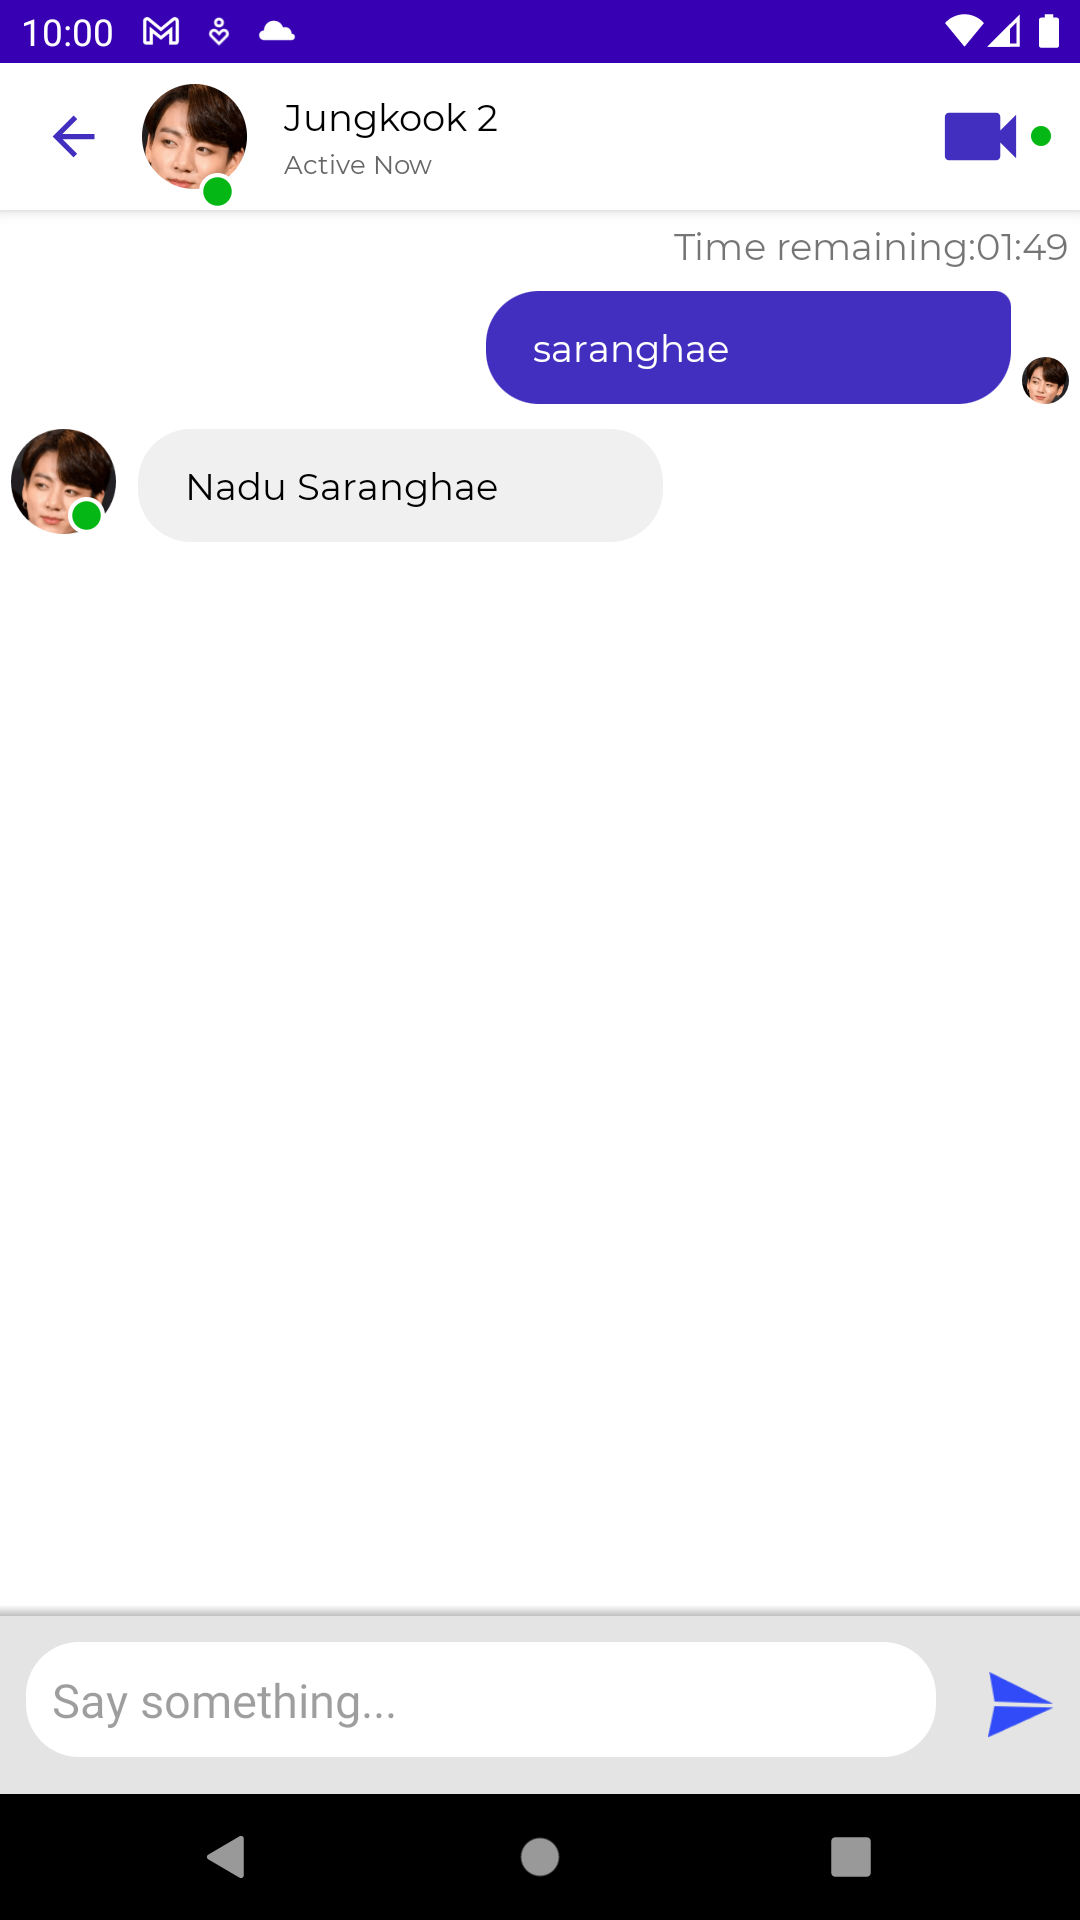Image resolution: width=1080 pixels, height=1920 pixels.
Task: Tap the green online dot beside video icon
Action: (1041, 136)
